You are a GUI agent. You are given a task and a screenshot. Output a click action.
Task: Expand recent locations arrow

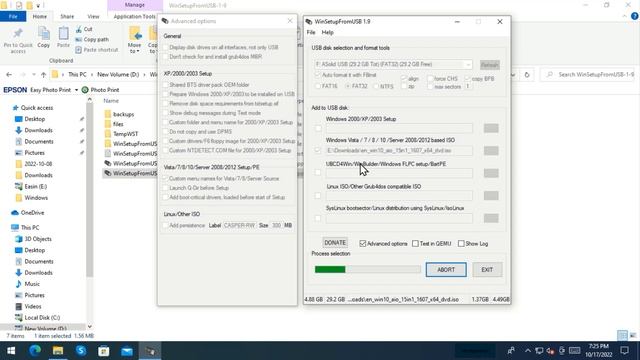33,75
